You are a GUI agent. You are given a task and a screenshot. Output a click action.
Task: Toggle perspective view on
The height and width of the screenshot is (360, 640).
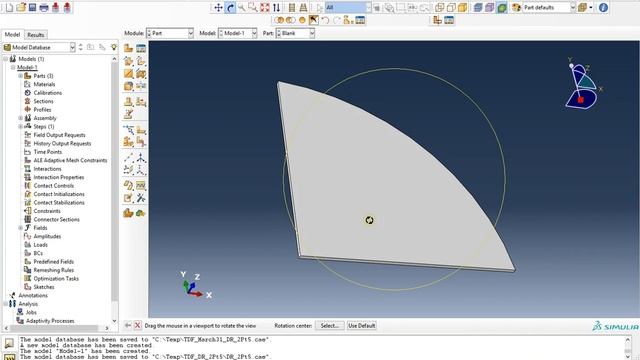pyautogui.click(x=303, y=7)
